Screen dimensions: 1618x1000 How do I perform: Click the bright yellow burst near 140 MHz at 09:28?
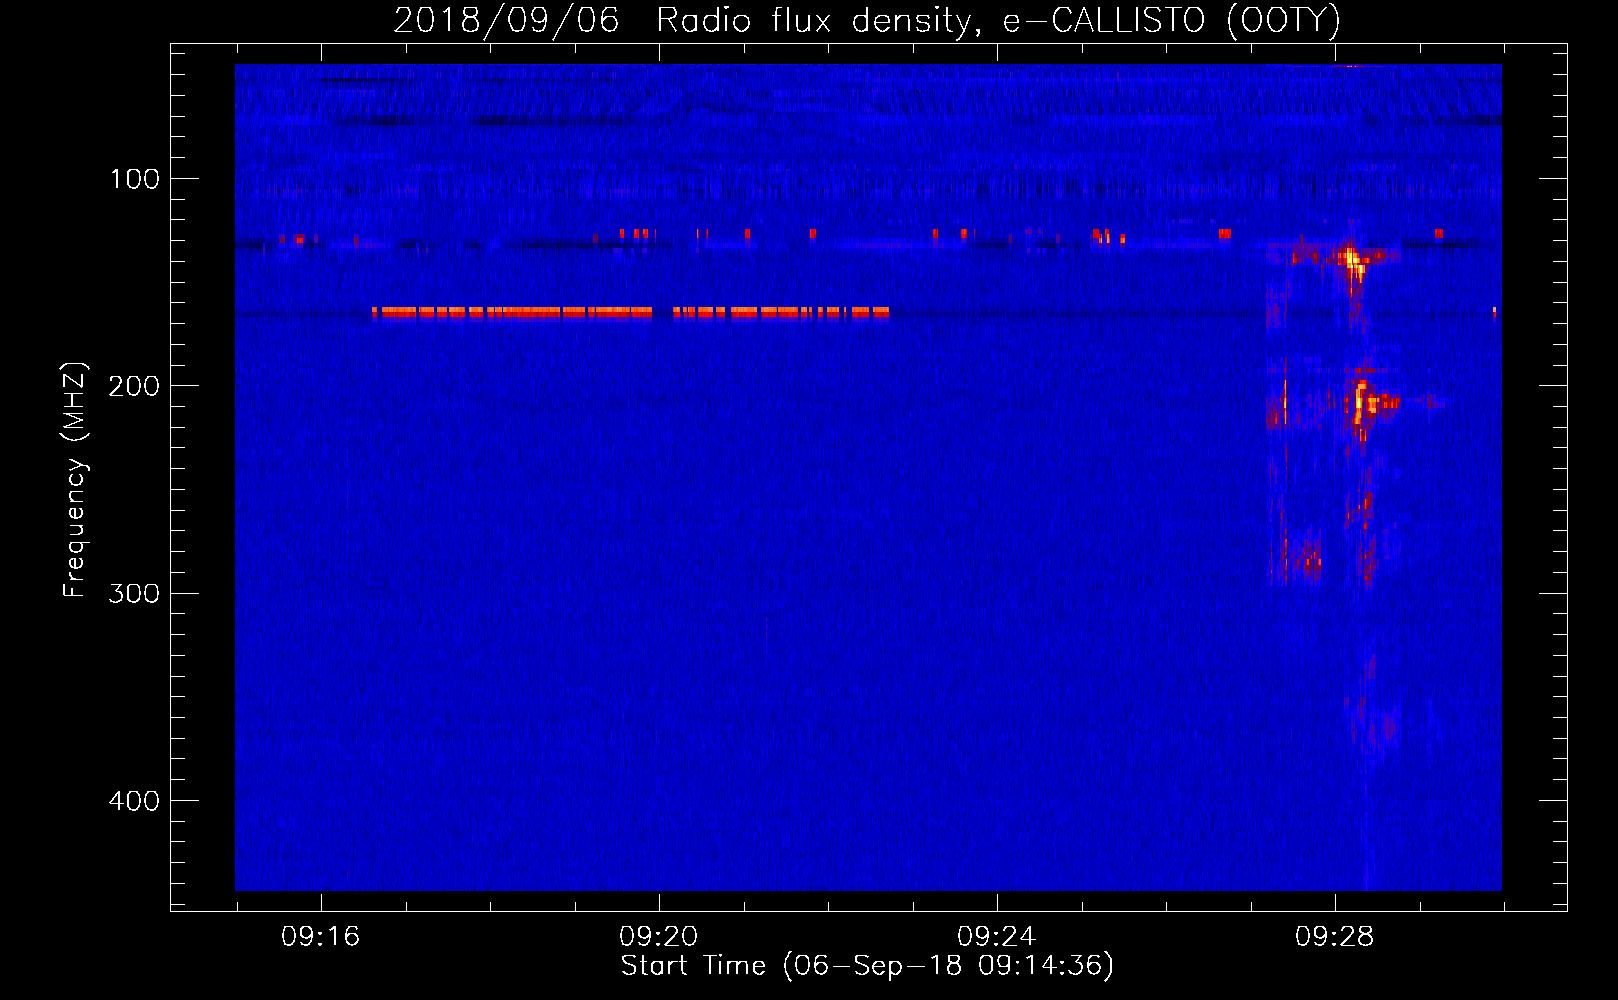tap(1352, 260)
